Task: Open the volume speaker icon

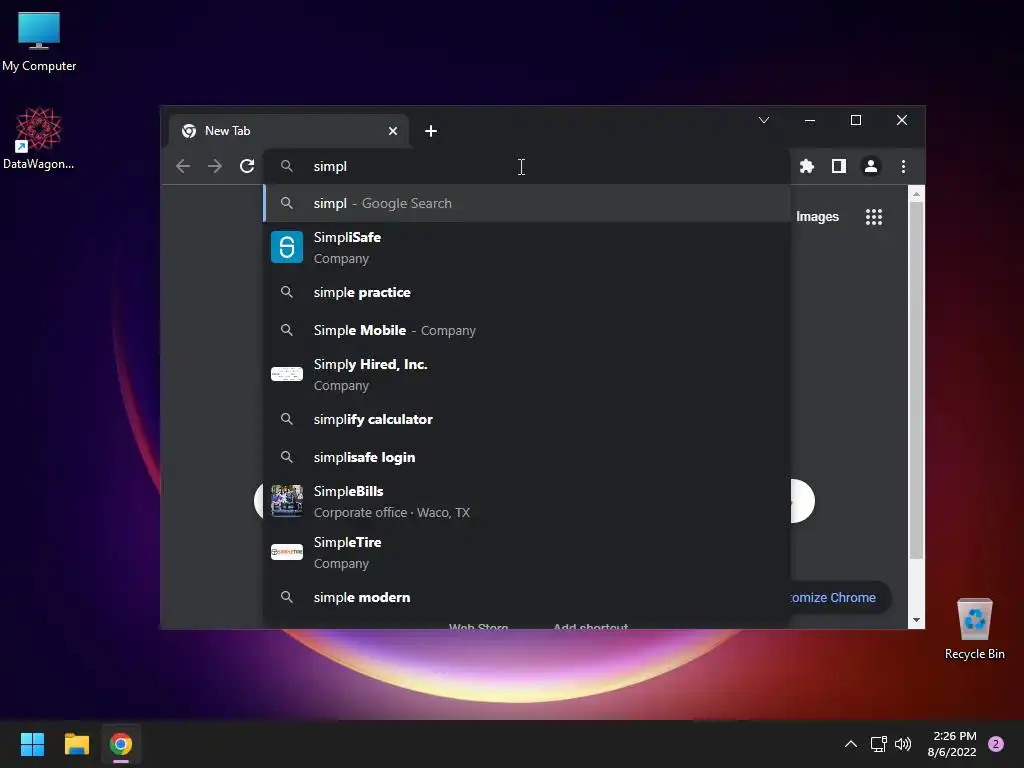Action: [903, 744]
